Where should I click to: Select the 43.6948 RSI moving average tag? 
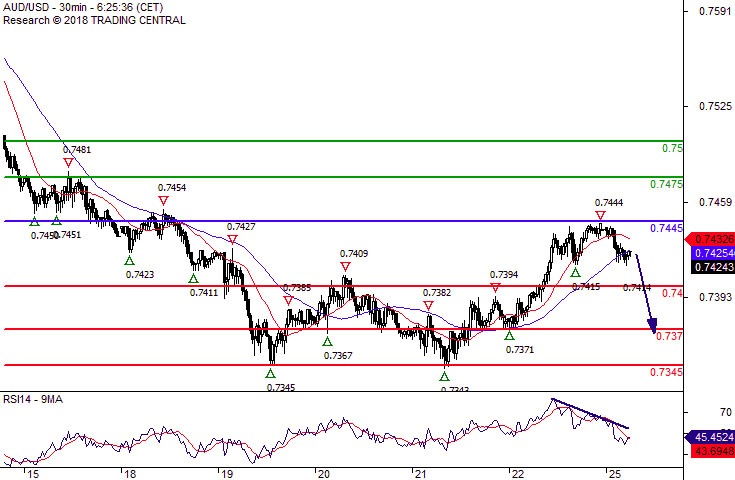pos(713,451)
